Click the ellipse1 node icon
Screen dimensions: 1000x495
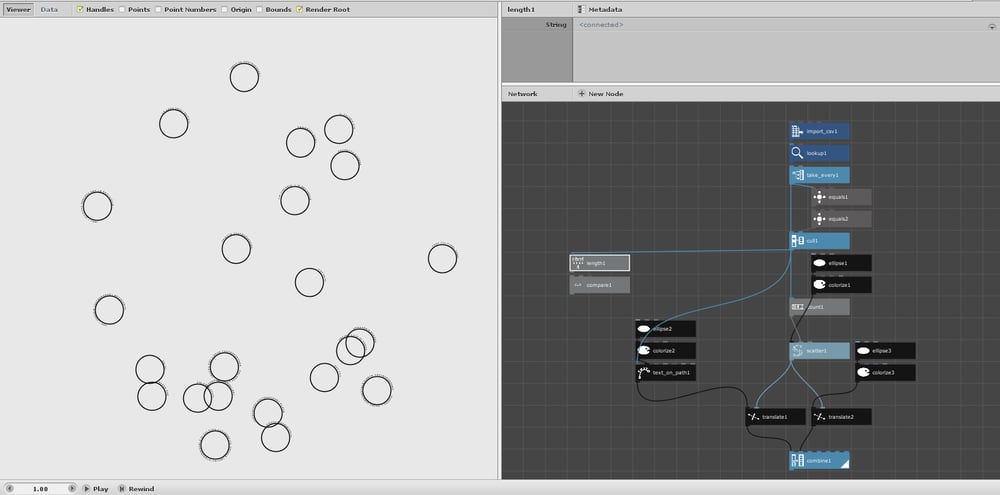[x=820, y=263]
